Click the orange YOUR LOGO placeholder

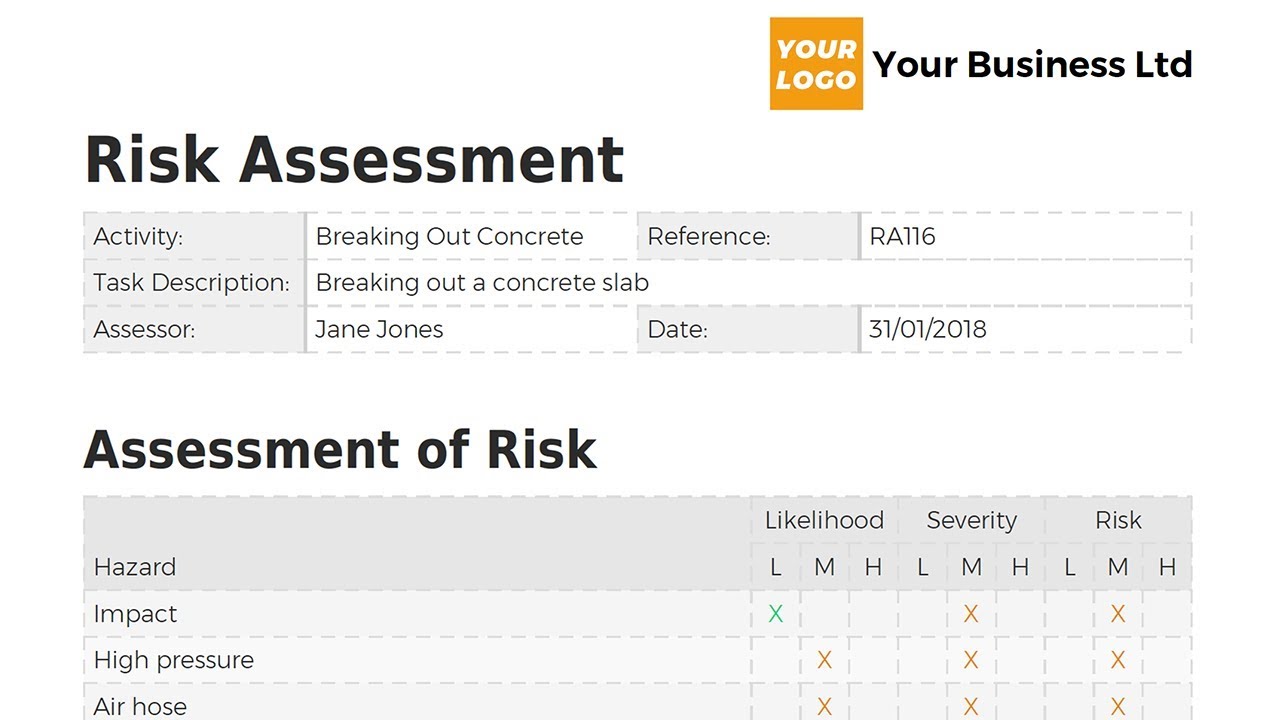(x=816, y=64)
